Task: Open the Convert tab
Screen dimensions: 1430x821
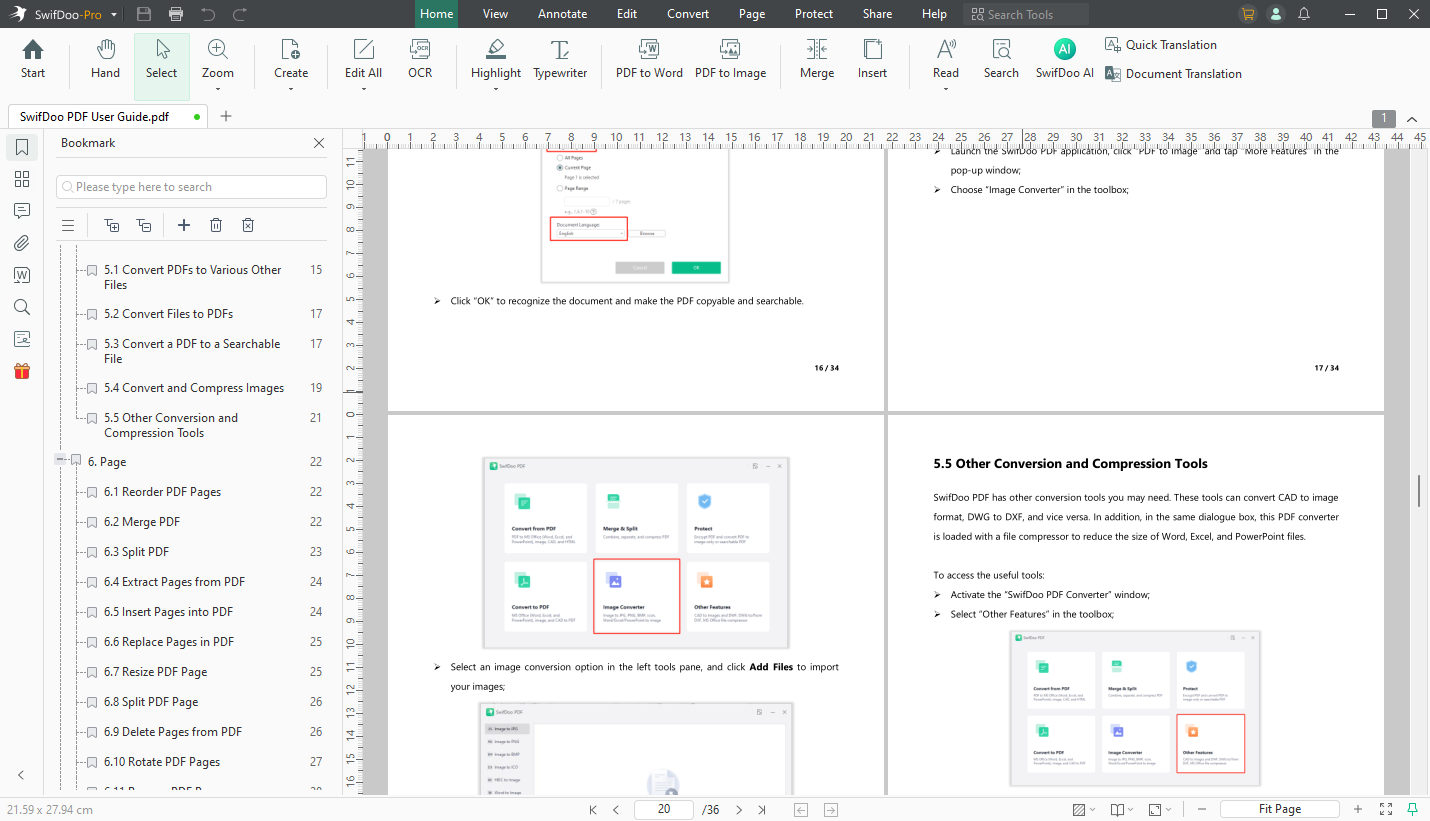Action: tap(688, 14)
